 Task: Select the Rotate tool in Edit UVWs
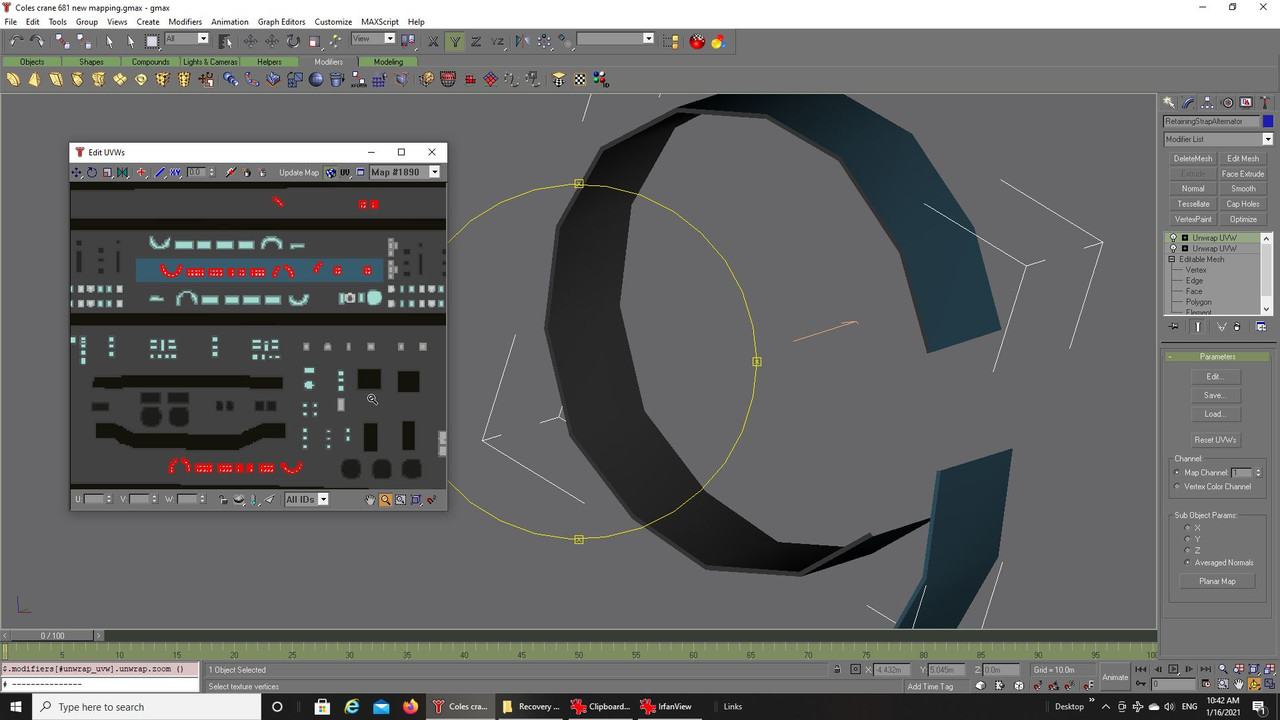92,172
